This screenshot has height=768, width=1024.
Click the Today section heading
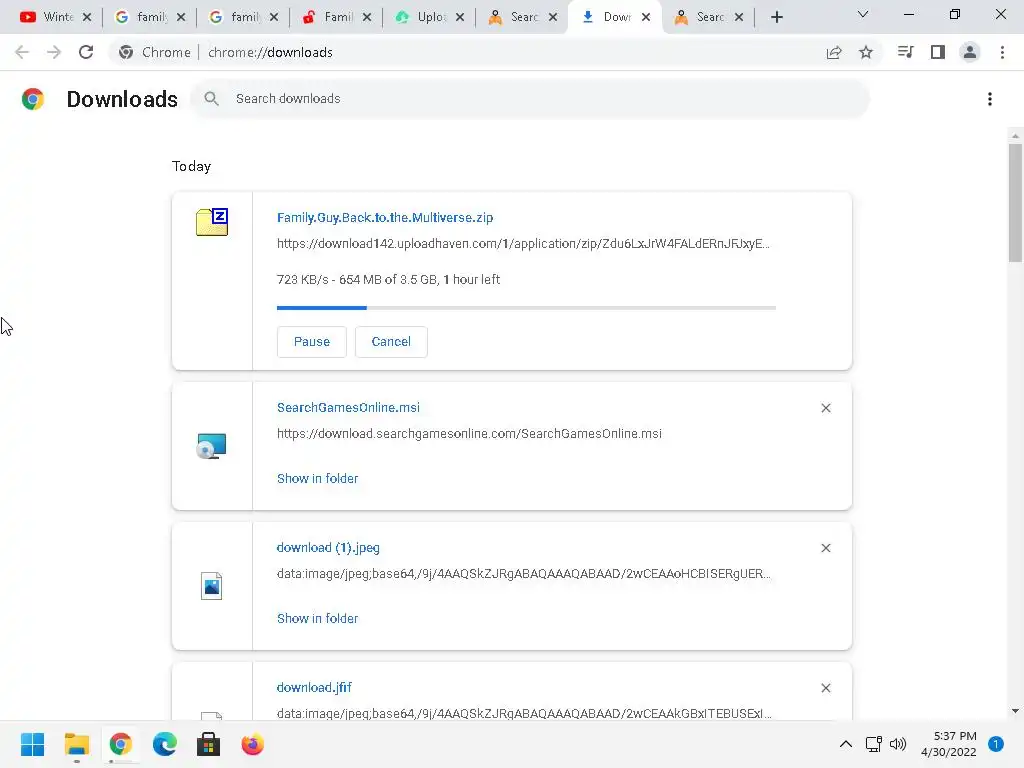pos(191,167)
